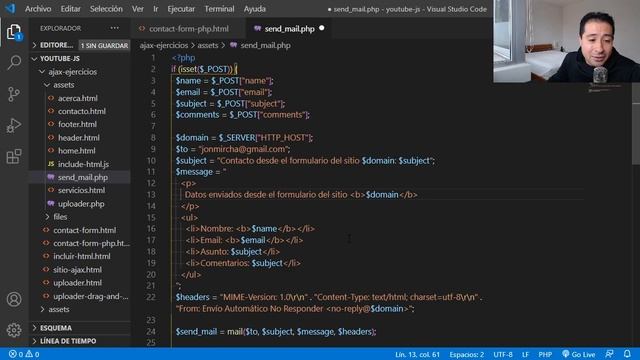The image size is (640, 360).
Task: Open Explorer panel more actions ellipsis
Action: click(x=115, y=28)
